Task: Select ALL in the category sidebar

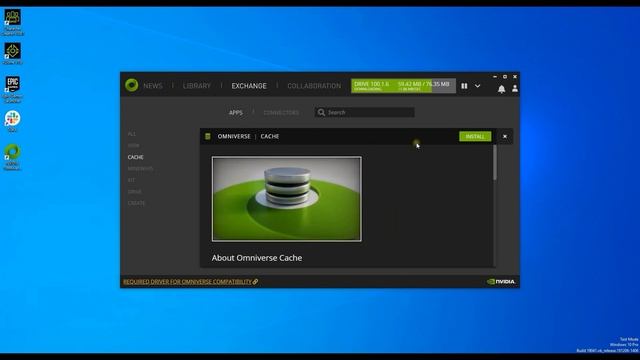Action: [x=131, y=134]
